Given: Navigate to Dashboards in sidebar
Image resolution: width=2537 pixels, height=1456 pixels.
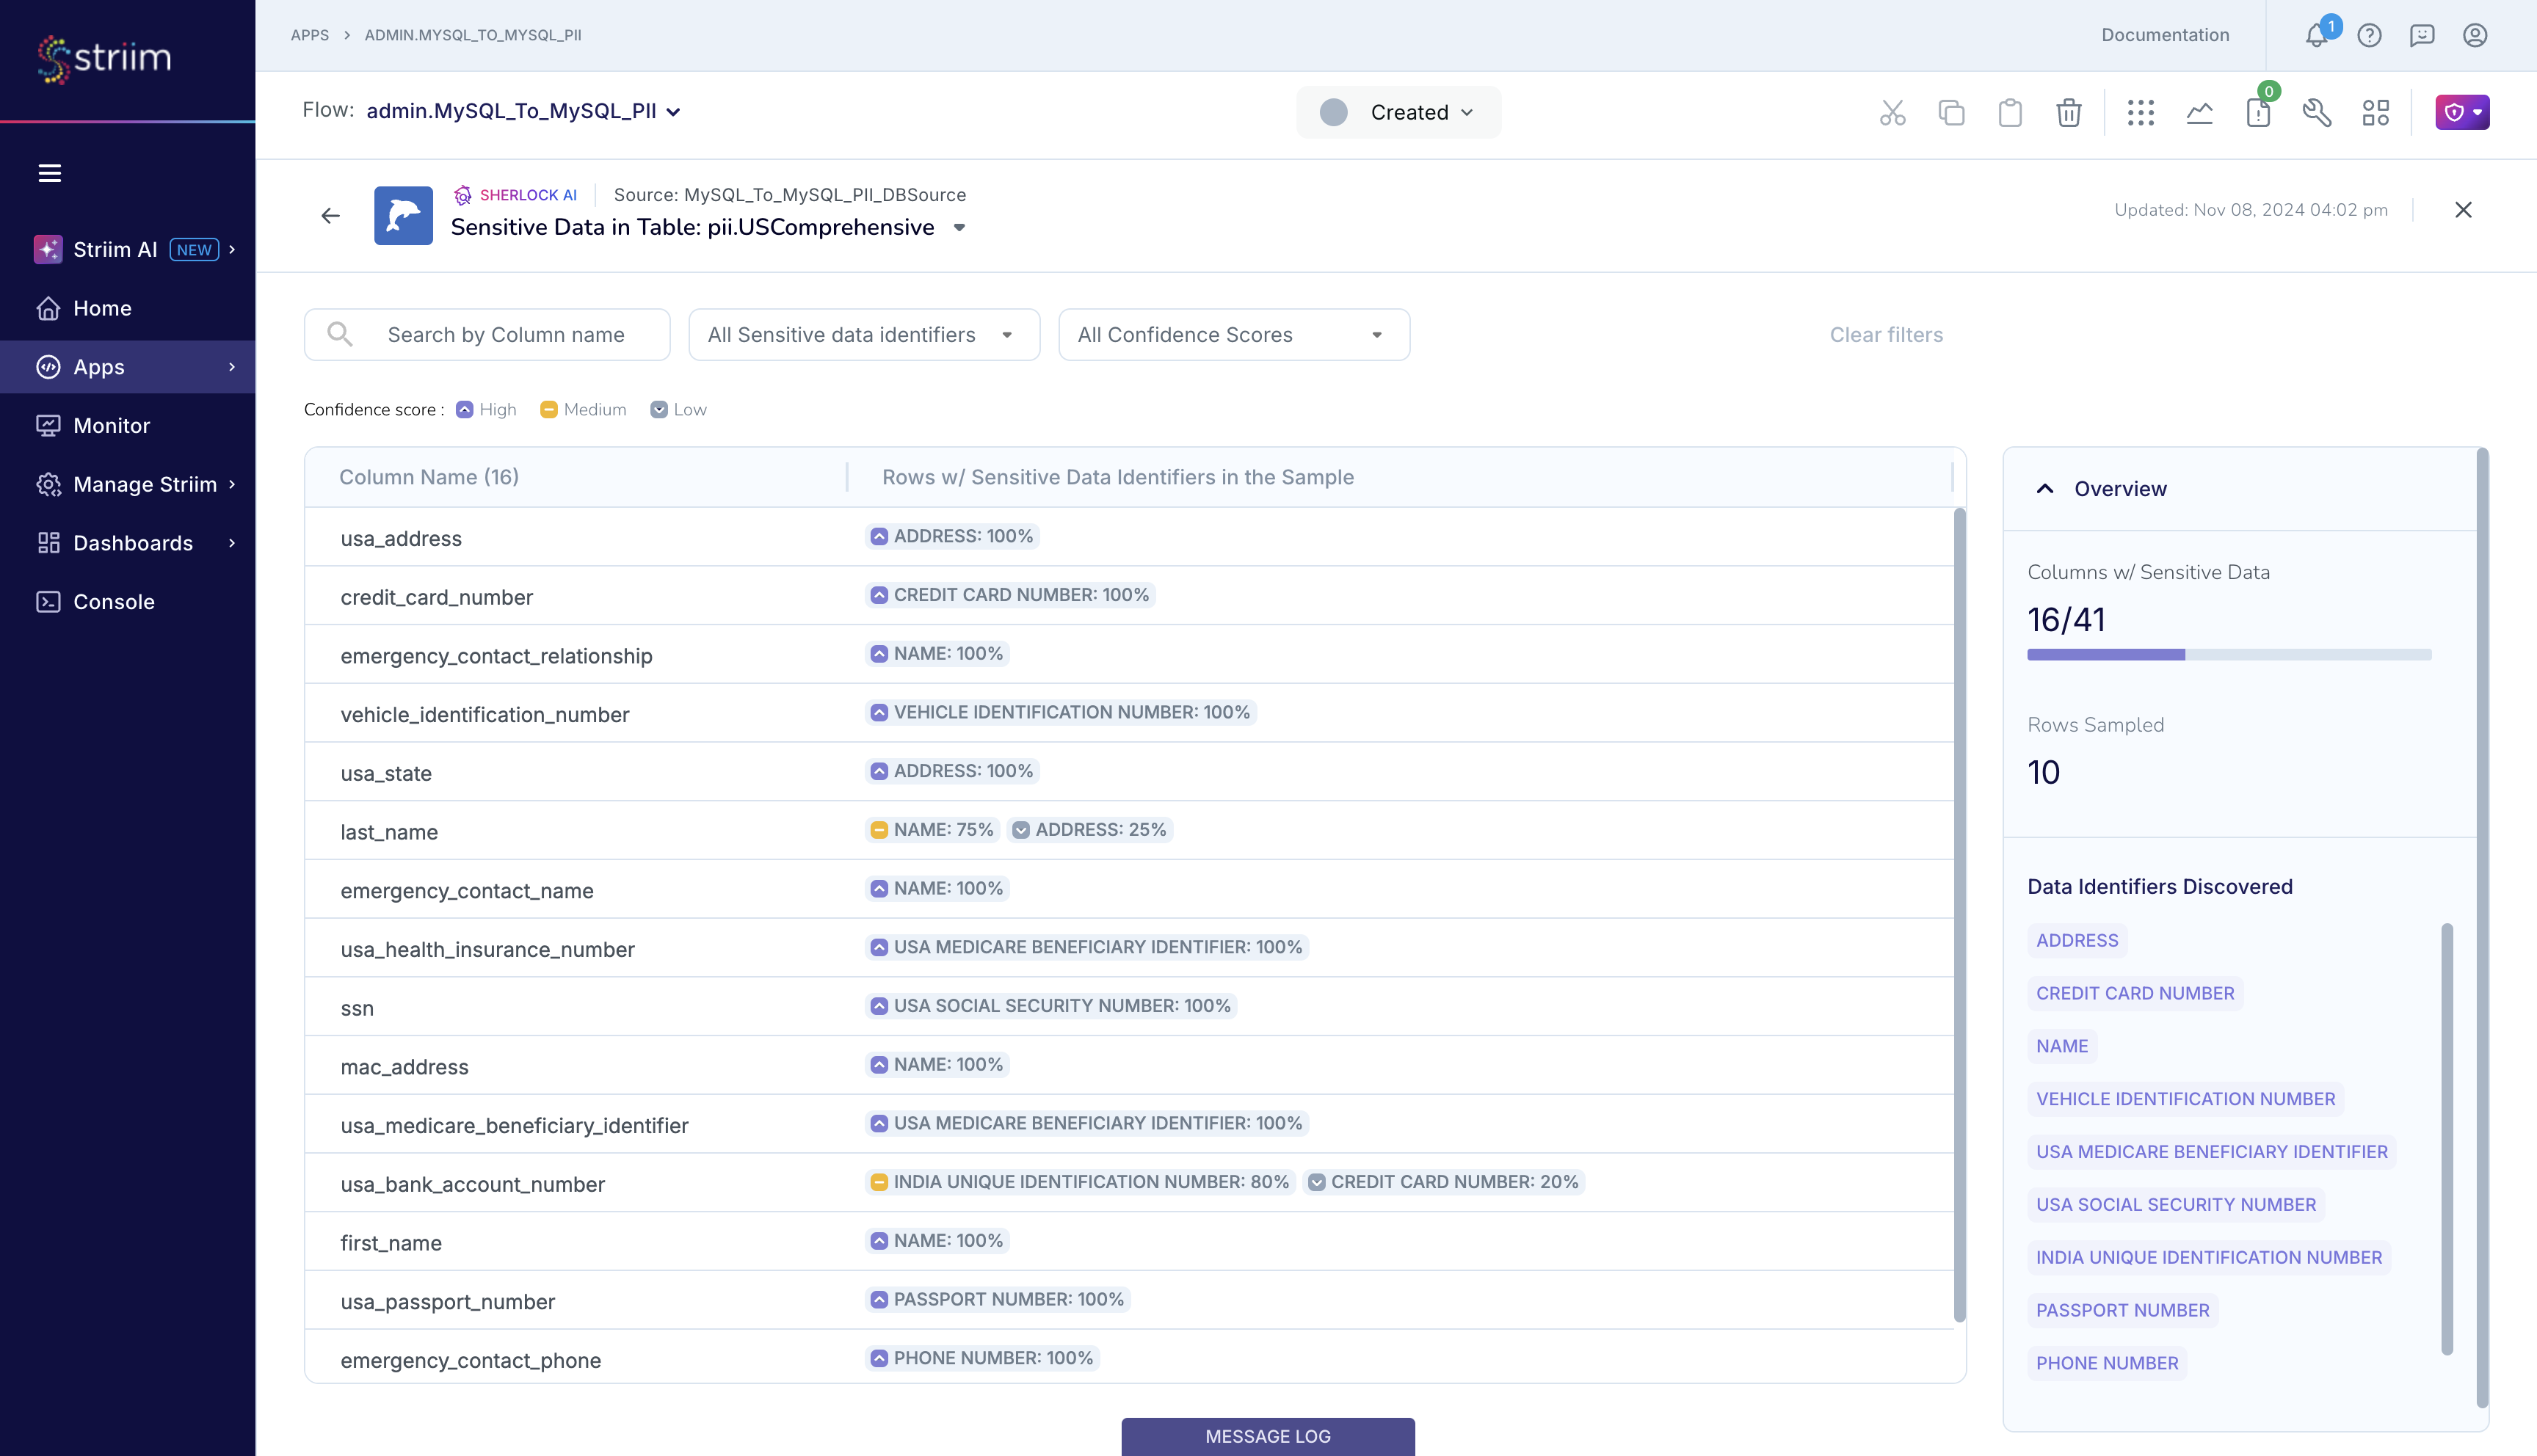Looking at the screenshot, I should (133, 543).
